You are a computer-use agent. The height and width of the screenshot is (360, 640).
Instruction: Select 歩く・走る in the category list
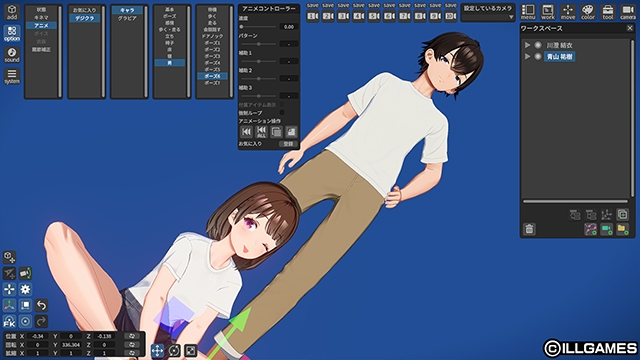coord(169,30)
